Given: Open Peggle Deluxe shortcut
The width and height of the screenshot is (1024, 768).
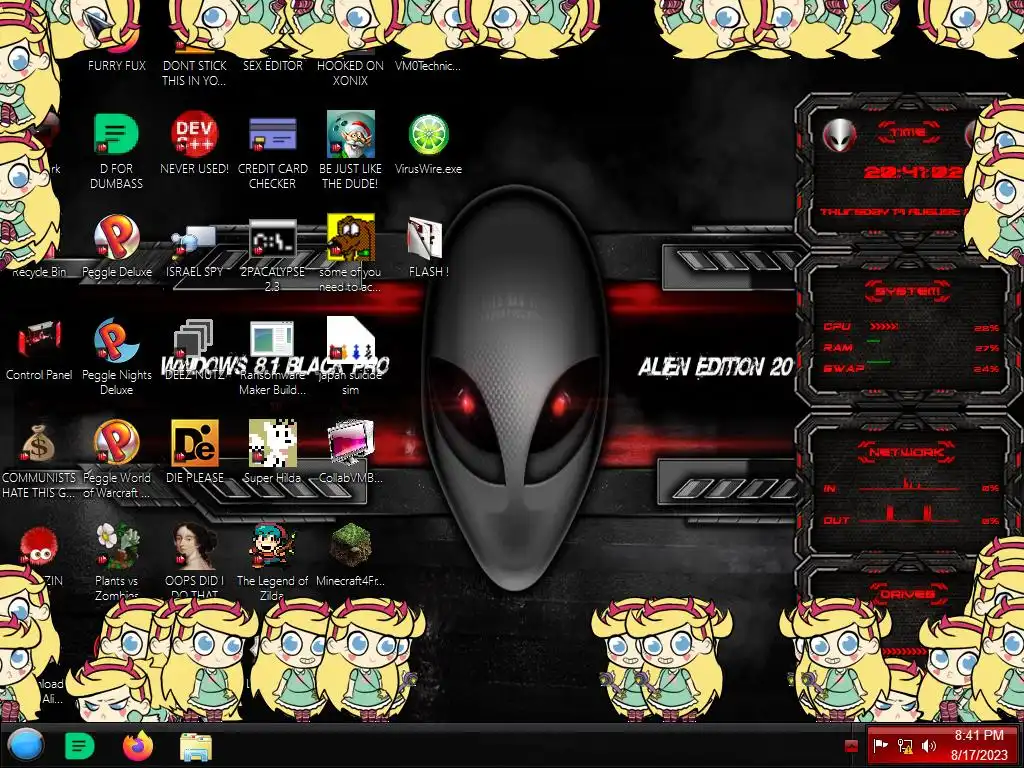Looking at the screenshot, I should (x=116, y=238).
